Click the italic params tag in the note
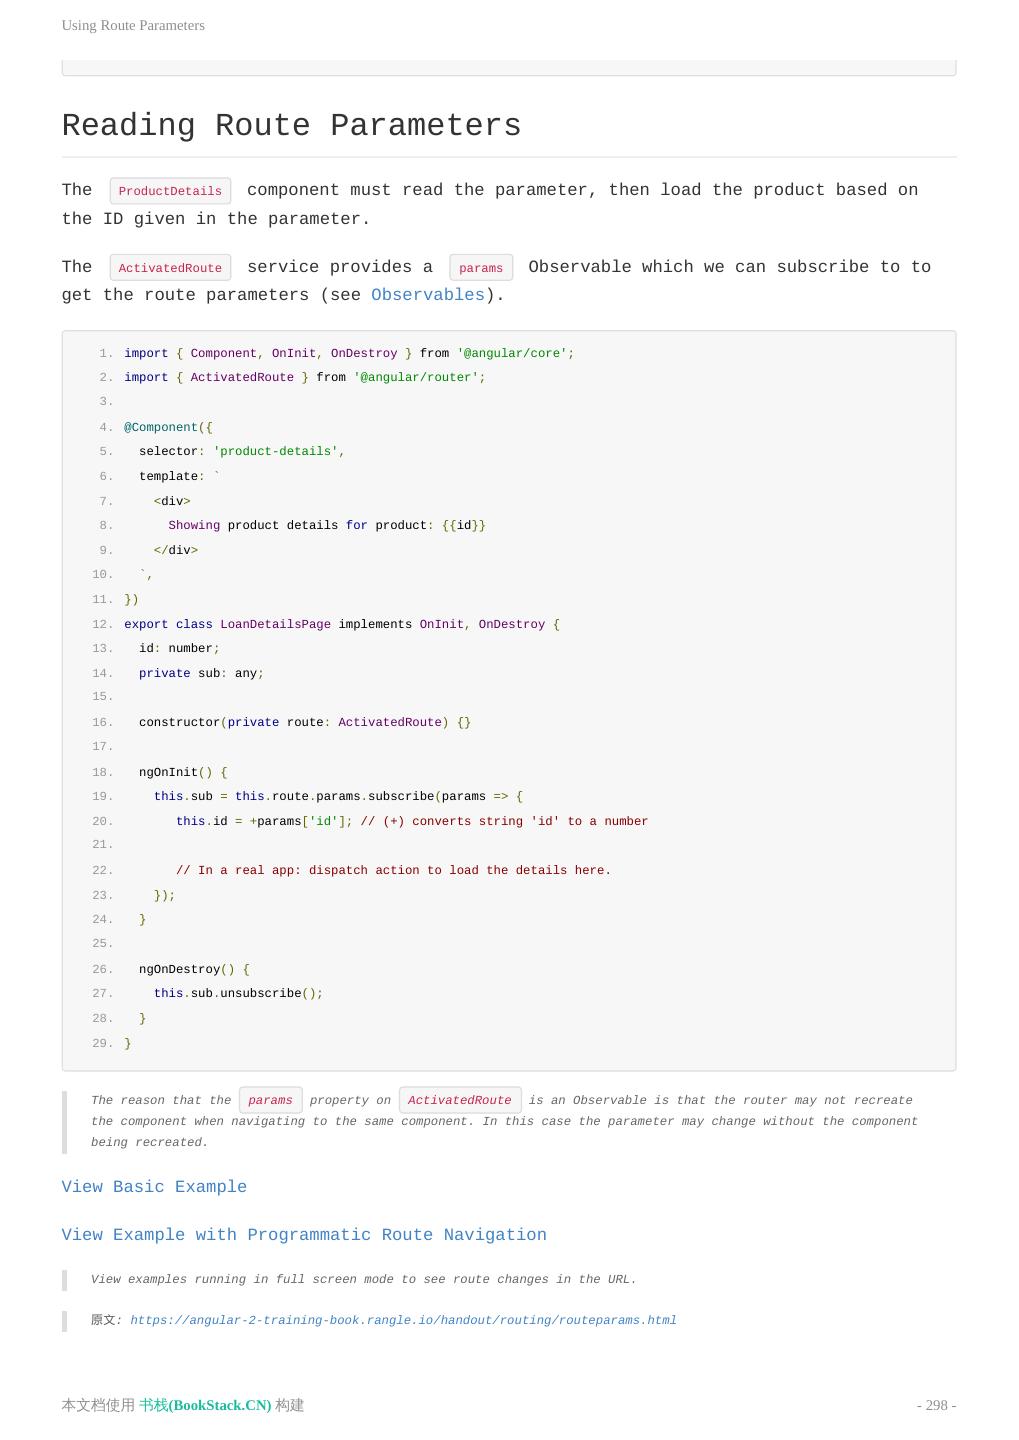The height and width of the screenshot is (1440, 1019). tap(270, 1100)
